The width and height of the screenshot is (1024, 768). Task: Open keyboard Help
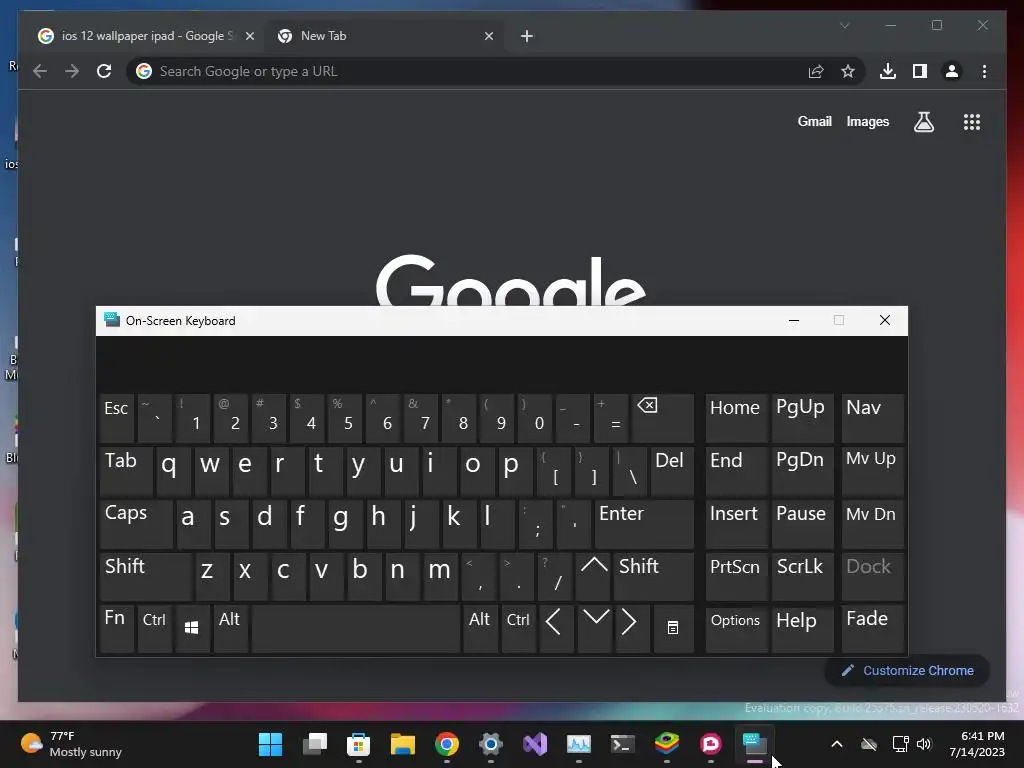click(802, 628)
